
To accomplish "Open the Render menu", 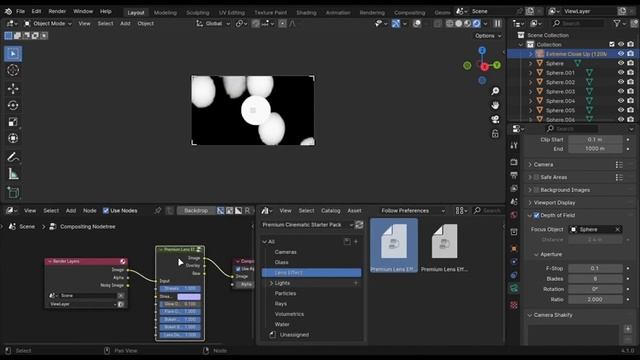I will pos(57,11).
